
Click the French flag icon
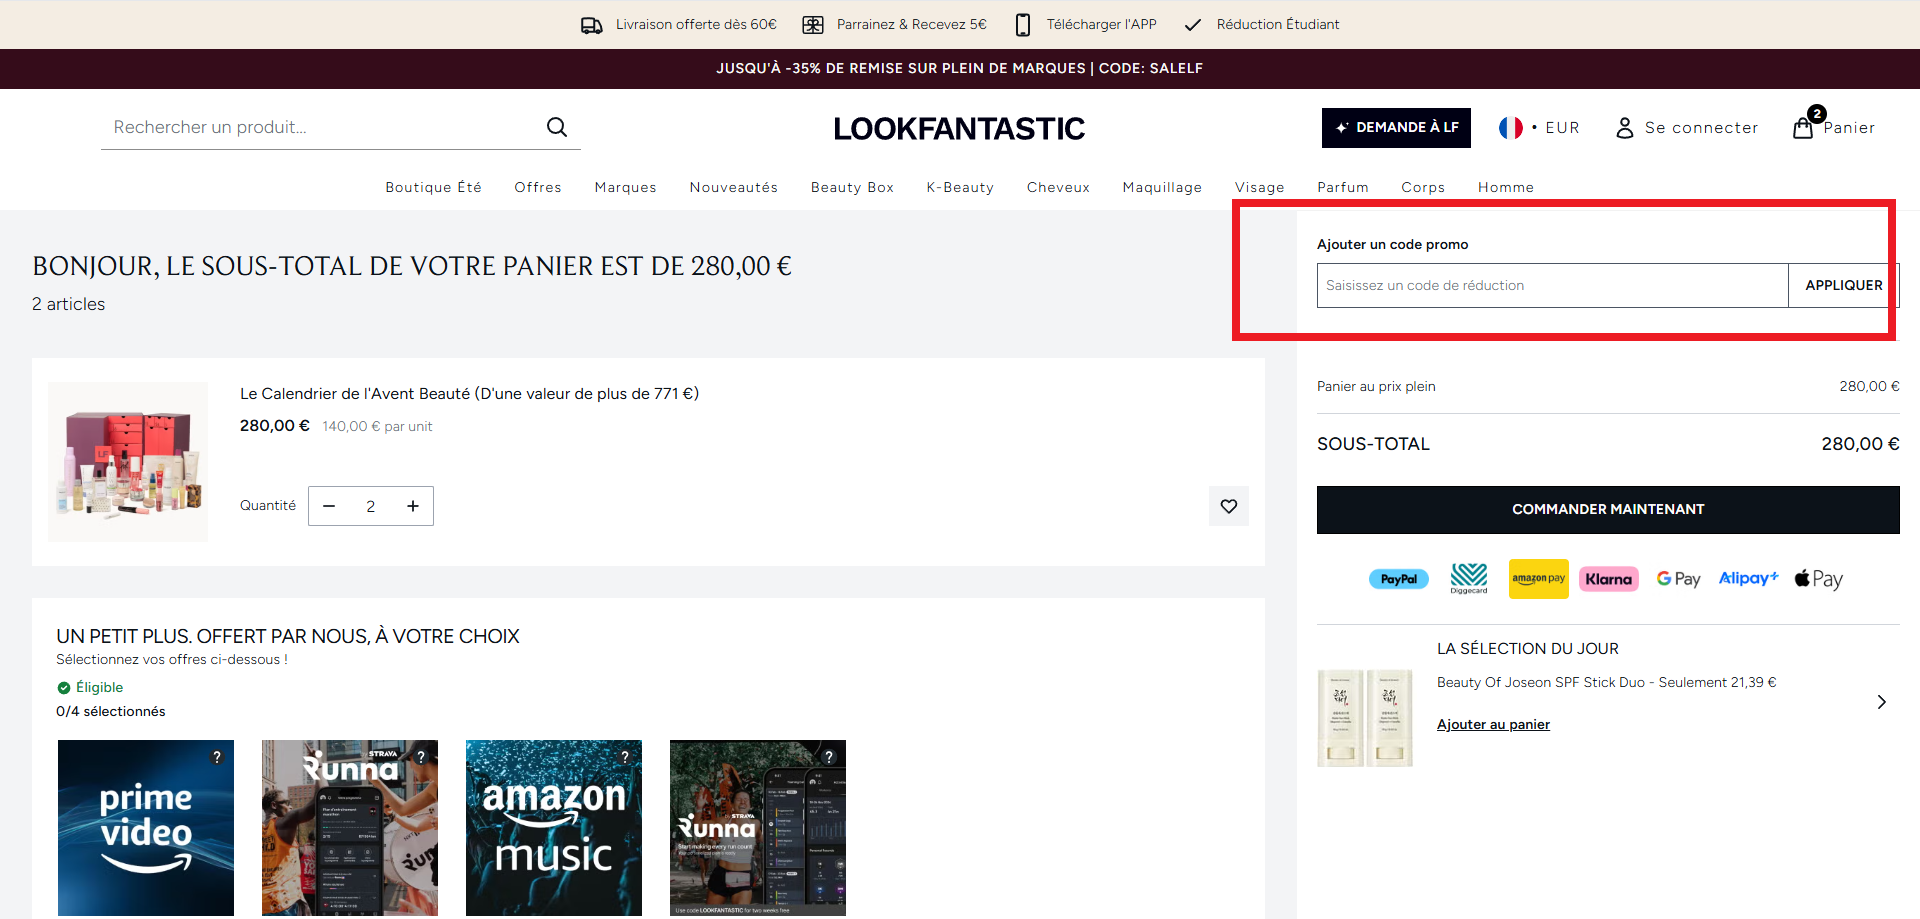(1511, 128)
